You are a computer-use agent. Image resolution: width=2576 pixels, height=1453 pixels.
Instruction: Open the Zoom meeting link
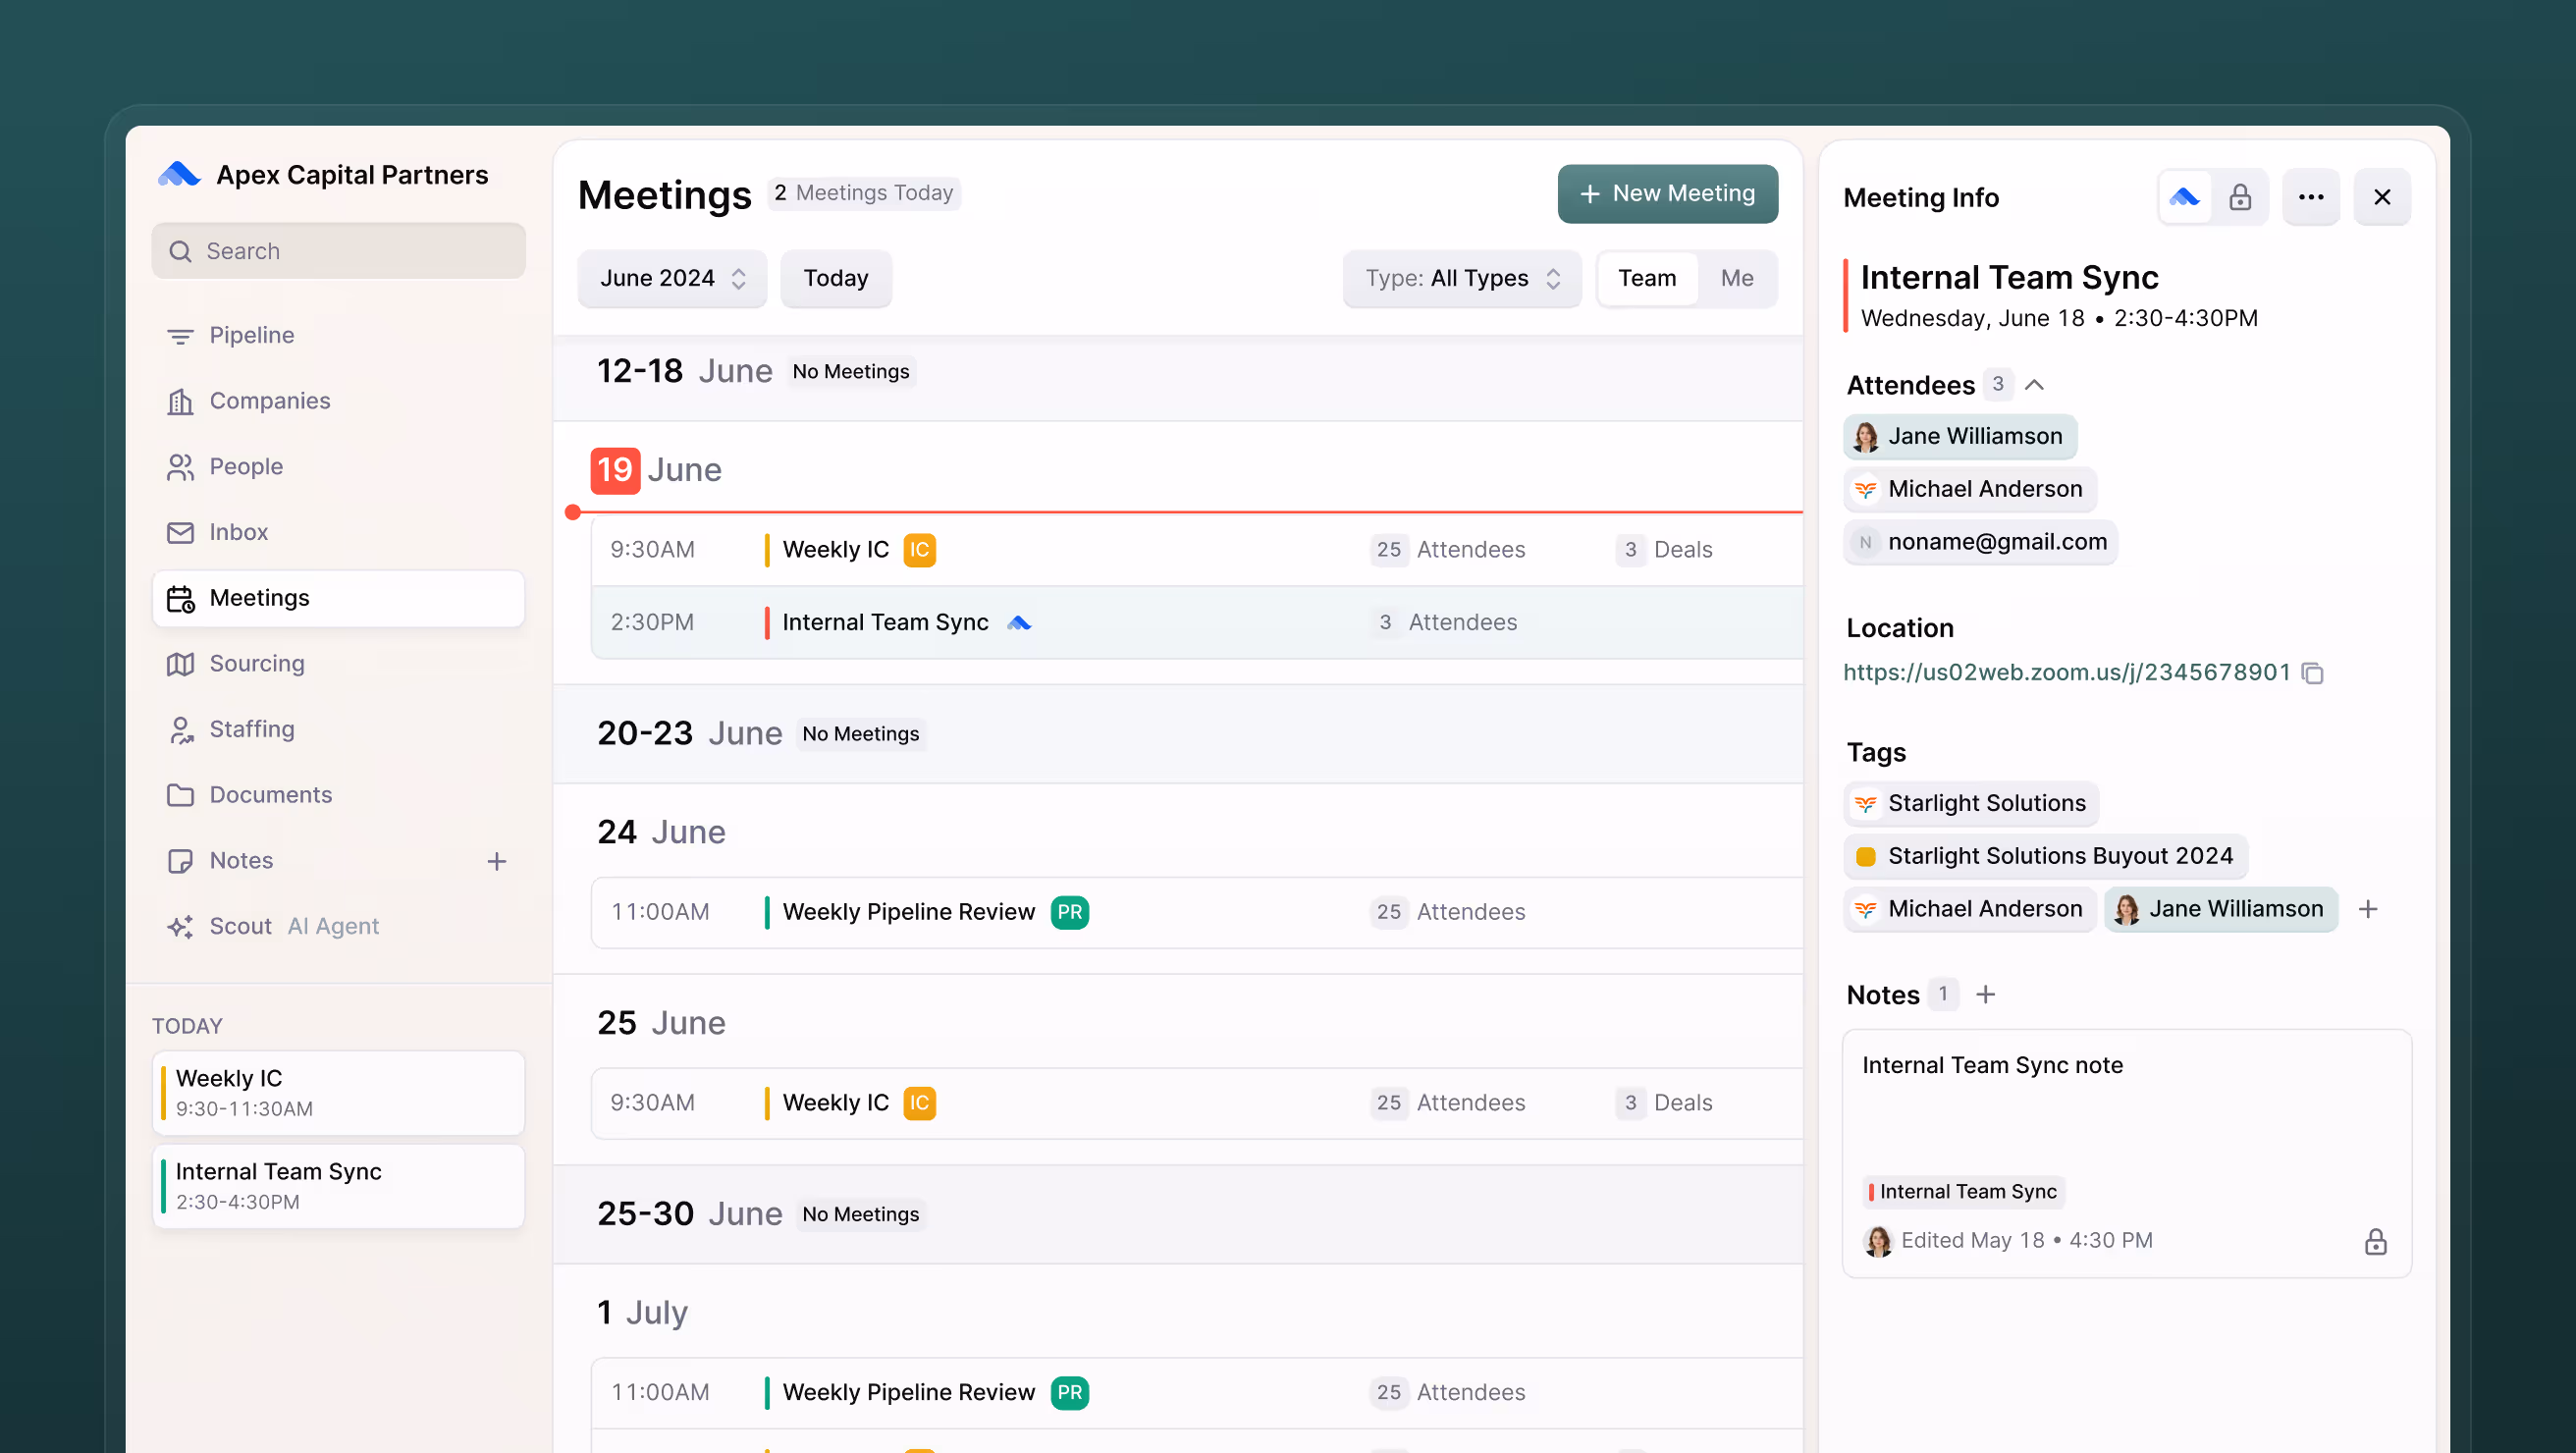point(2066,673)
